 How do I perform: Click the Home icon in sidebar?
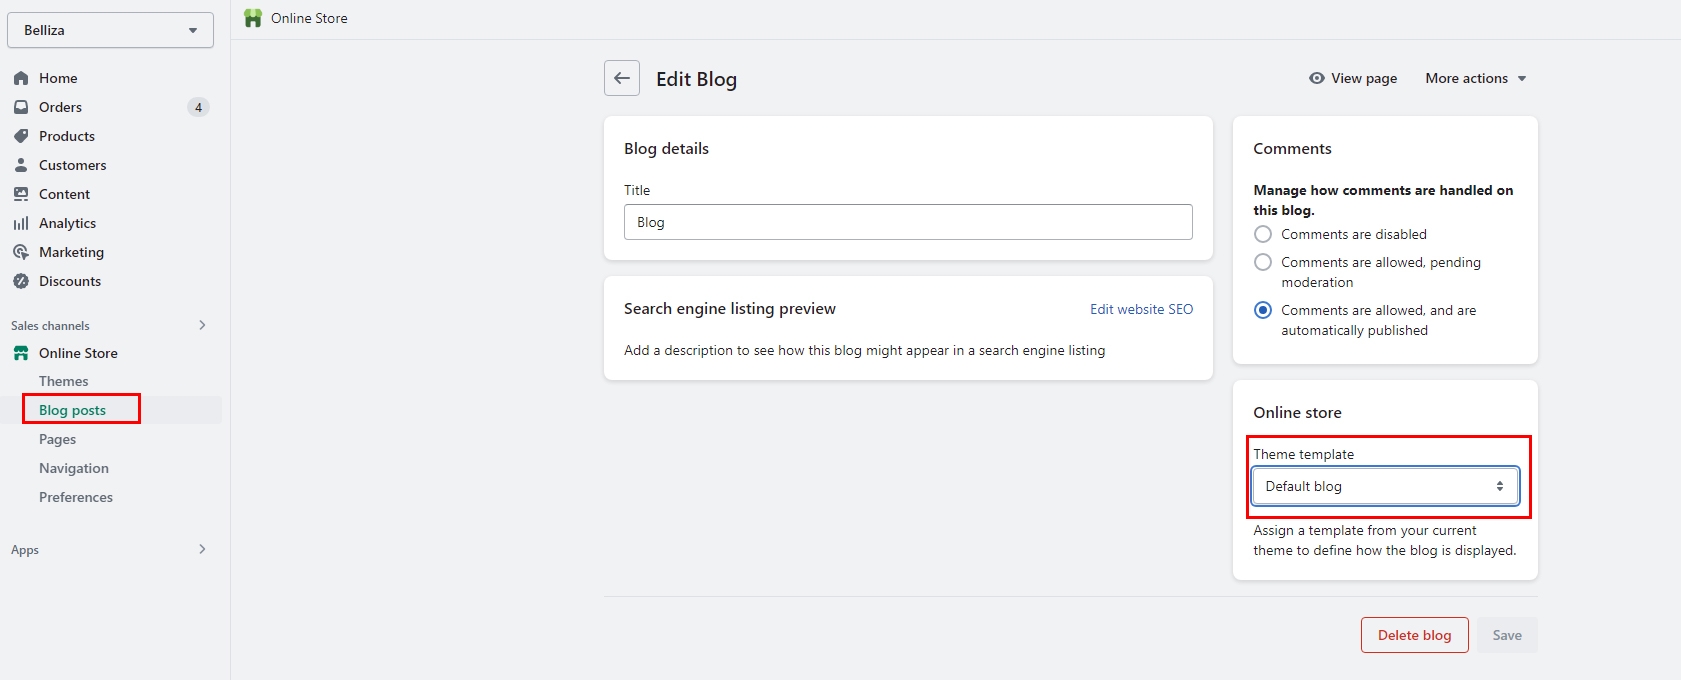pyautogui.click(x=21, y=78)
